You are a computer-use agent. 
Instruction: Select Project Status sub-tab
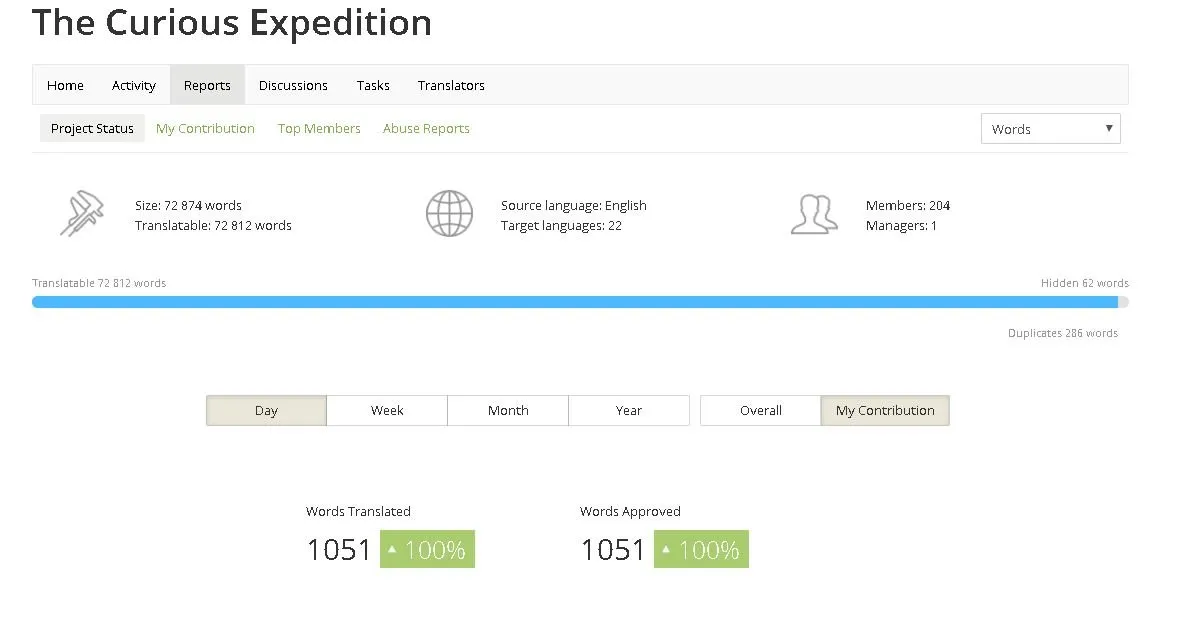[x=92, y=128]
